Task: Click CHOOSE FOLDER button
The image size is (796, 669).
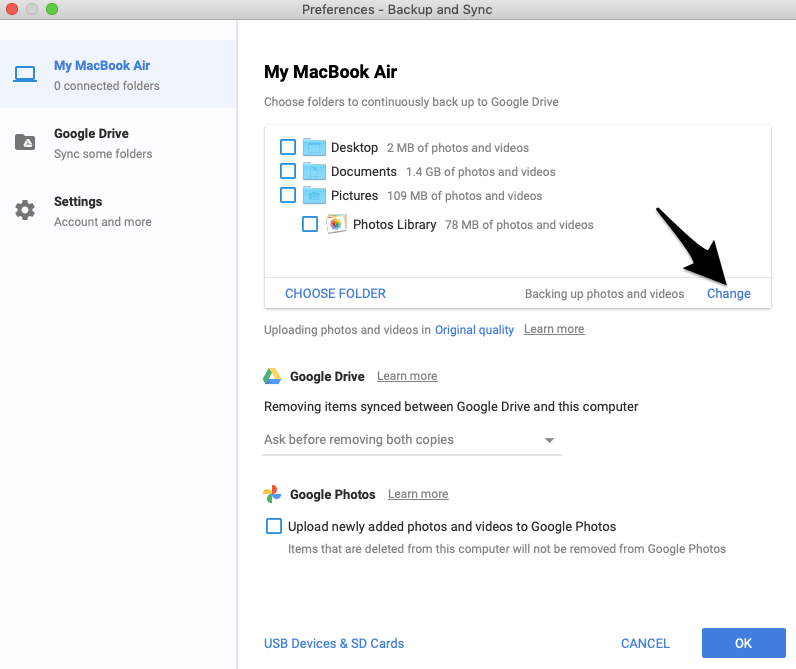Action: 335,293
